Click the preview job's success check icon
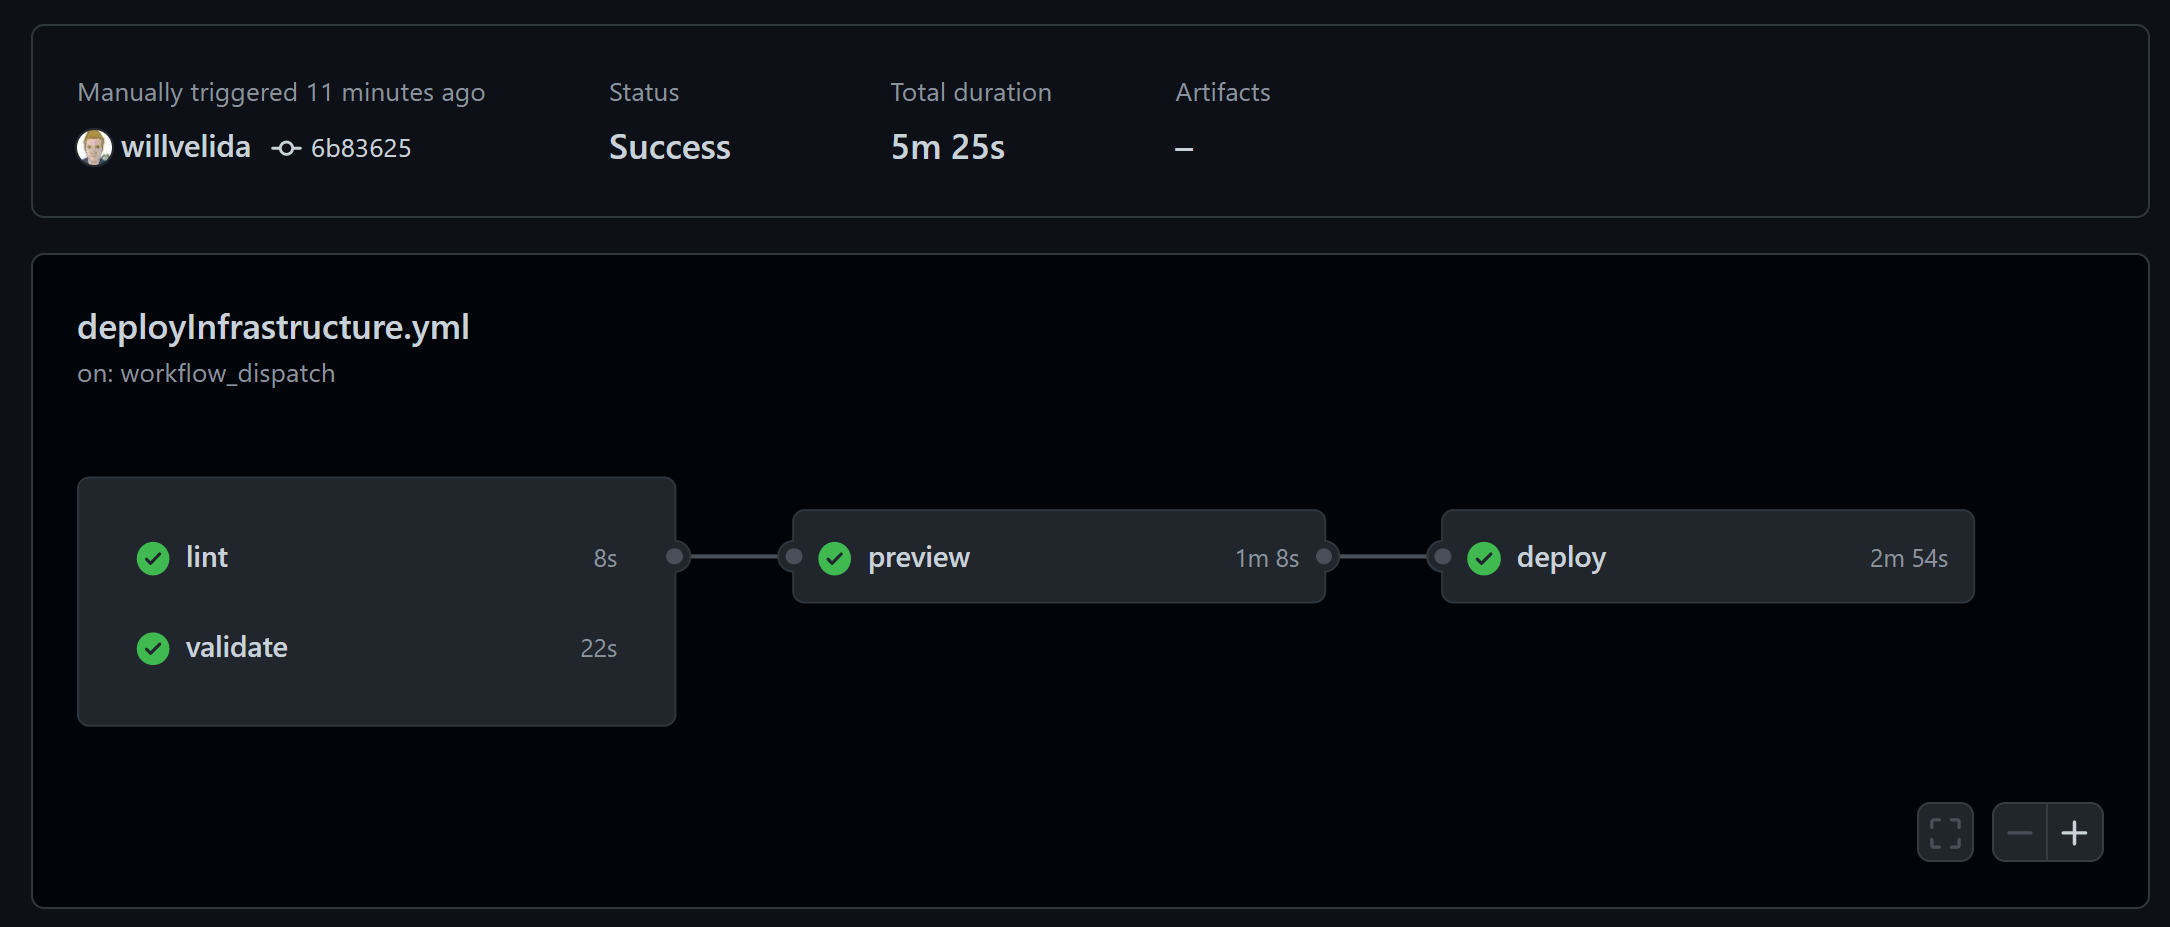Viewport: 2170px width, 927px height. coord(835,558)
